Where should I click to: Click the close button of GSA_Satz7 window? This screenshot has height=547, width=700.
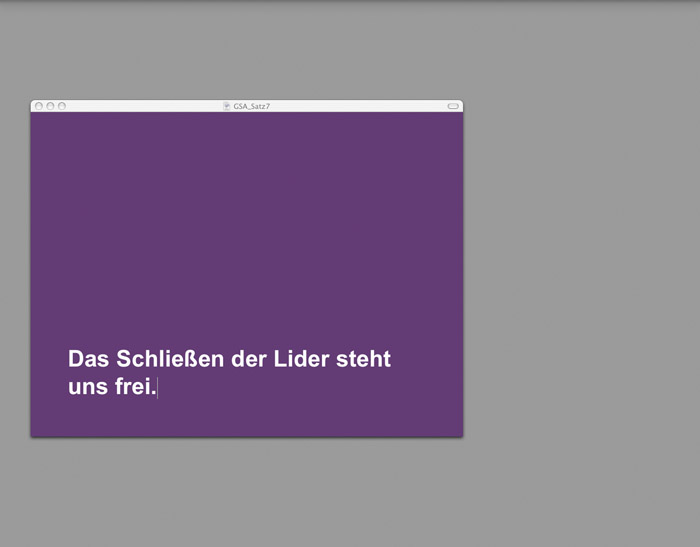pos(39,106)
